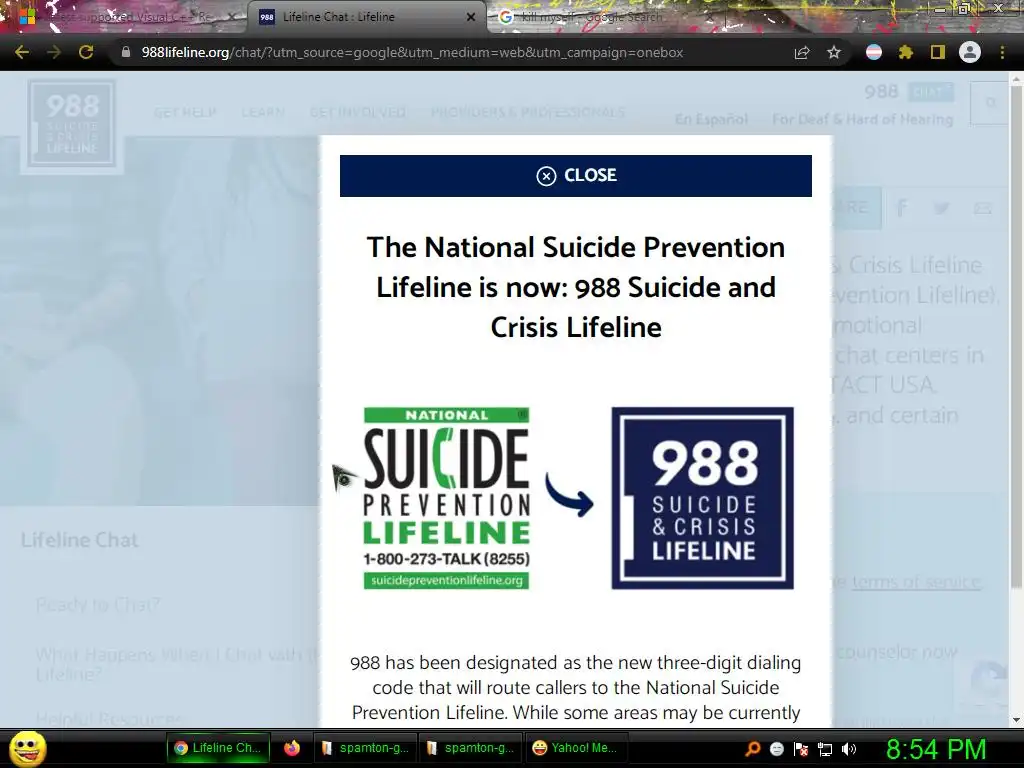
Task: Click the striped flag extension icon
Action: (x=874, y=52)
